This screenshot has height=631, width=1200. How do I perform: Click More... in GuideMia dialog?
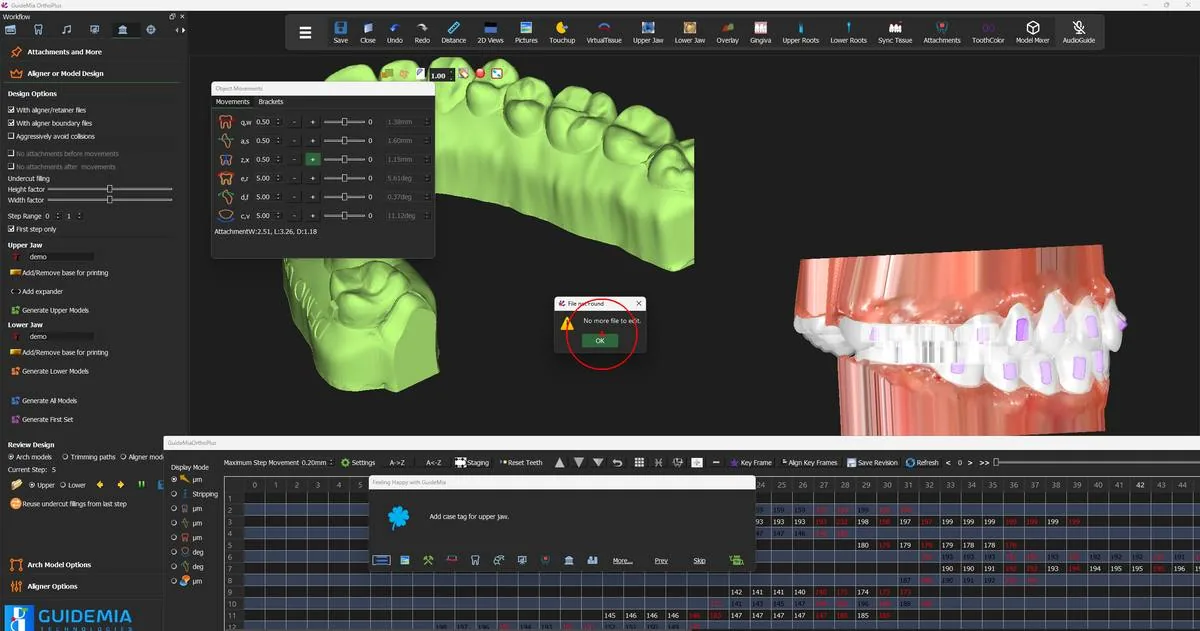622,561
